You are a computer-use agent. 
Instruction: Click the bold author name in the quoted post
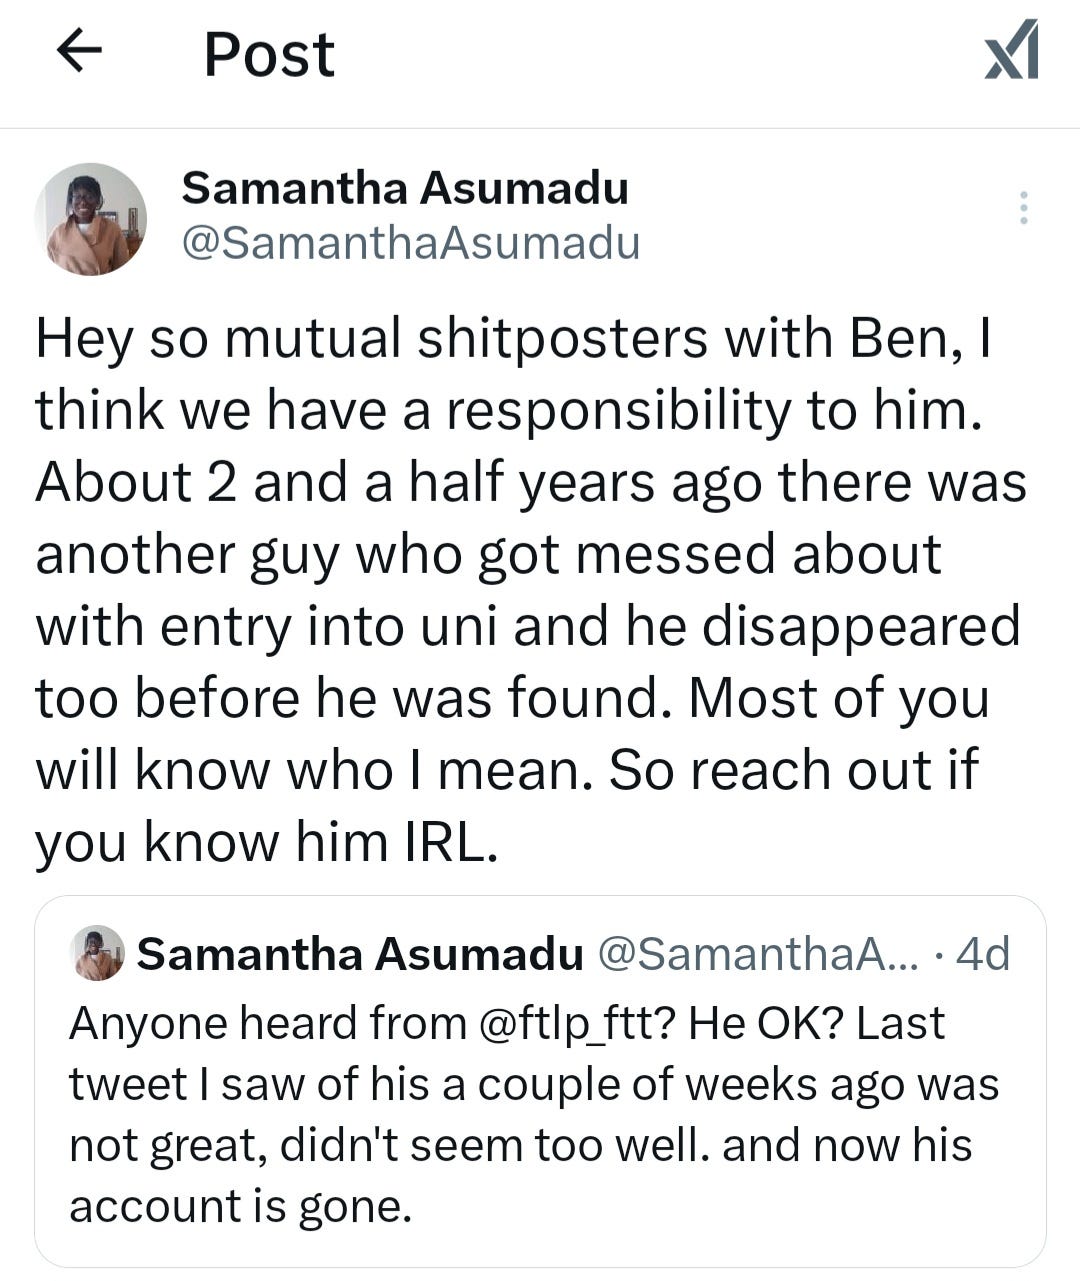coord(360,954)
